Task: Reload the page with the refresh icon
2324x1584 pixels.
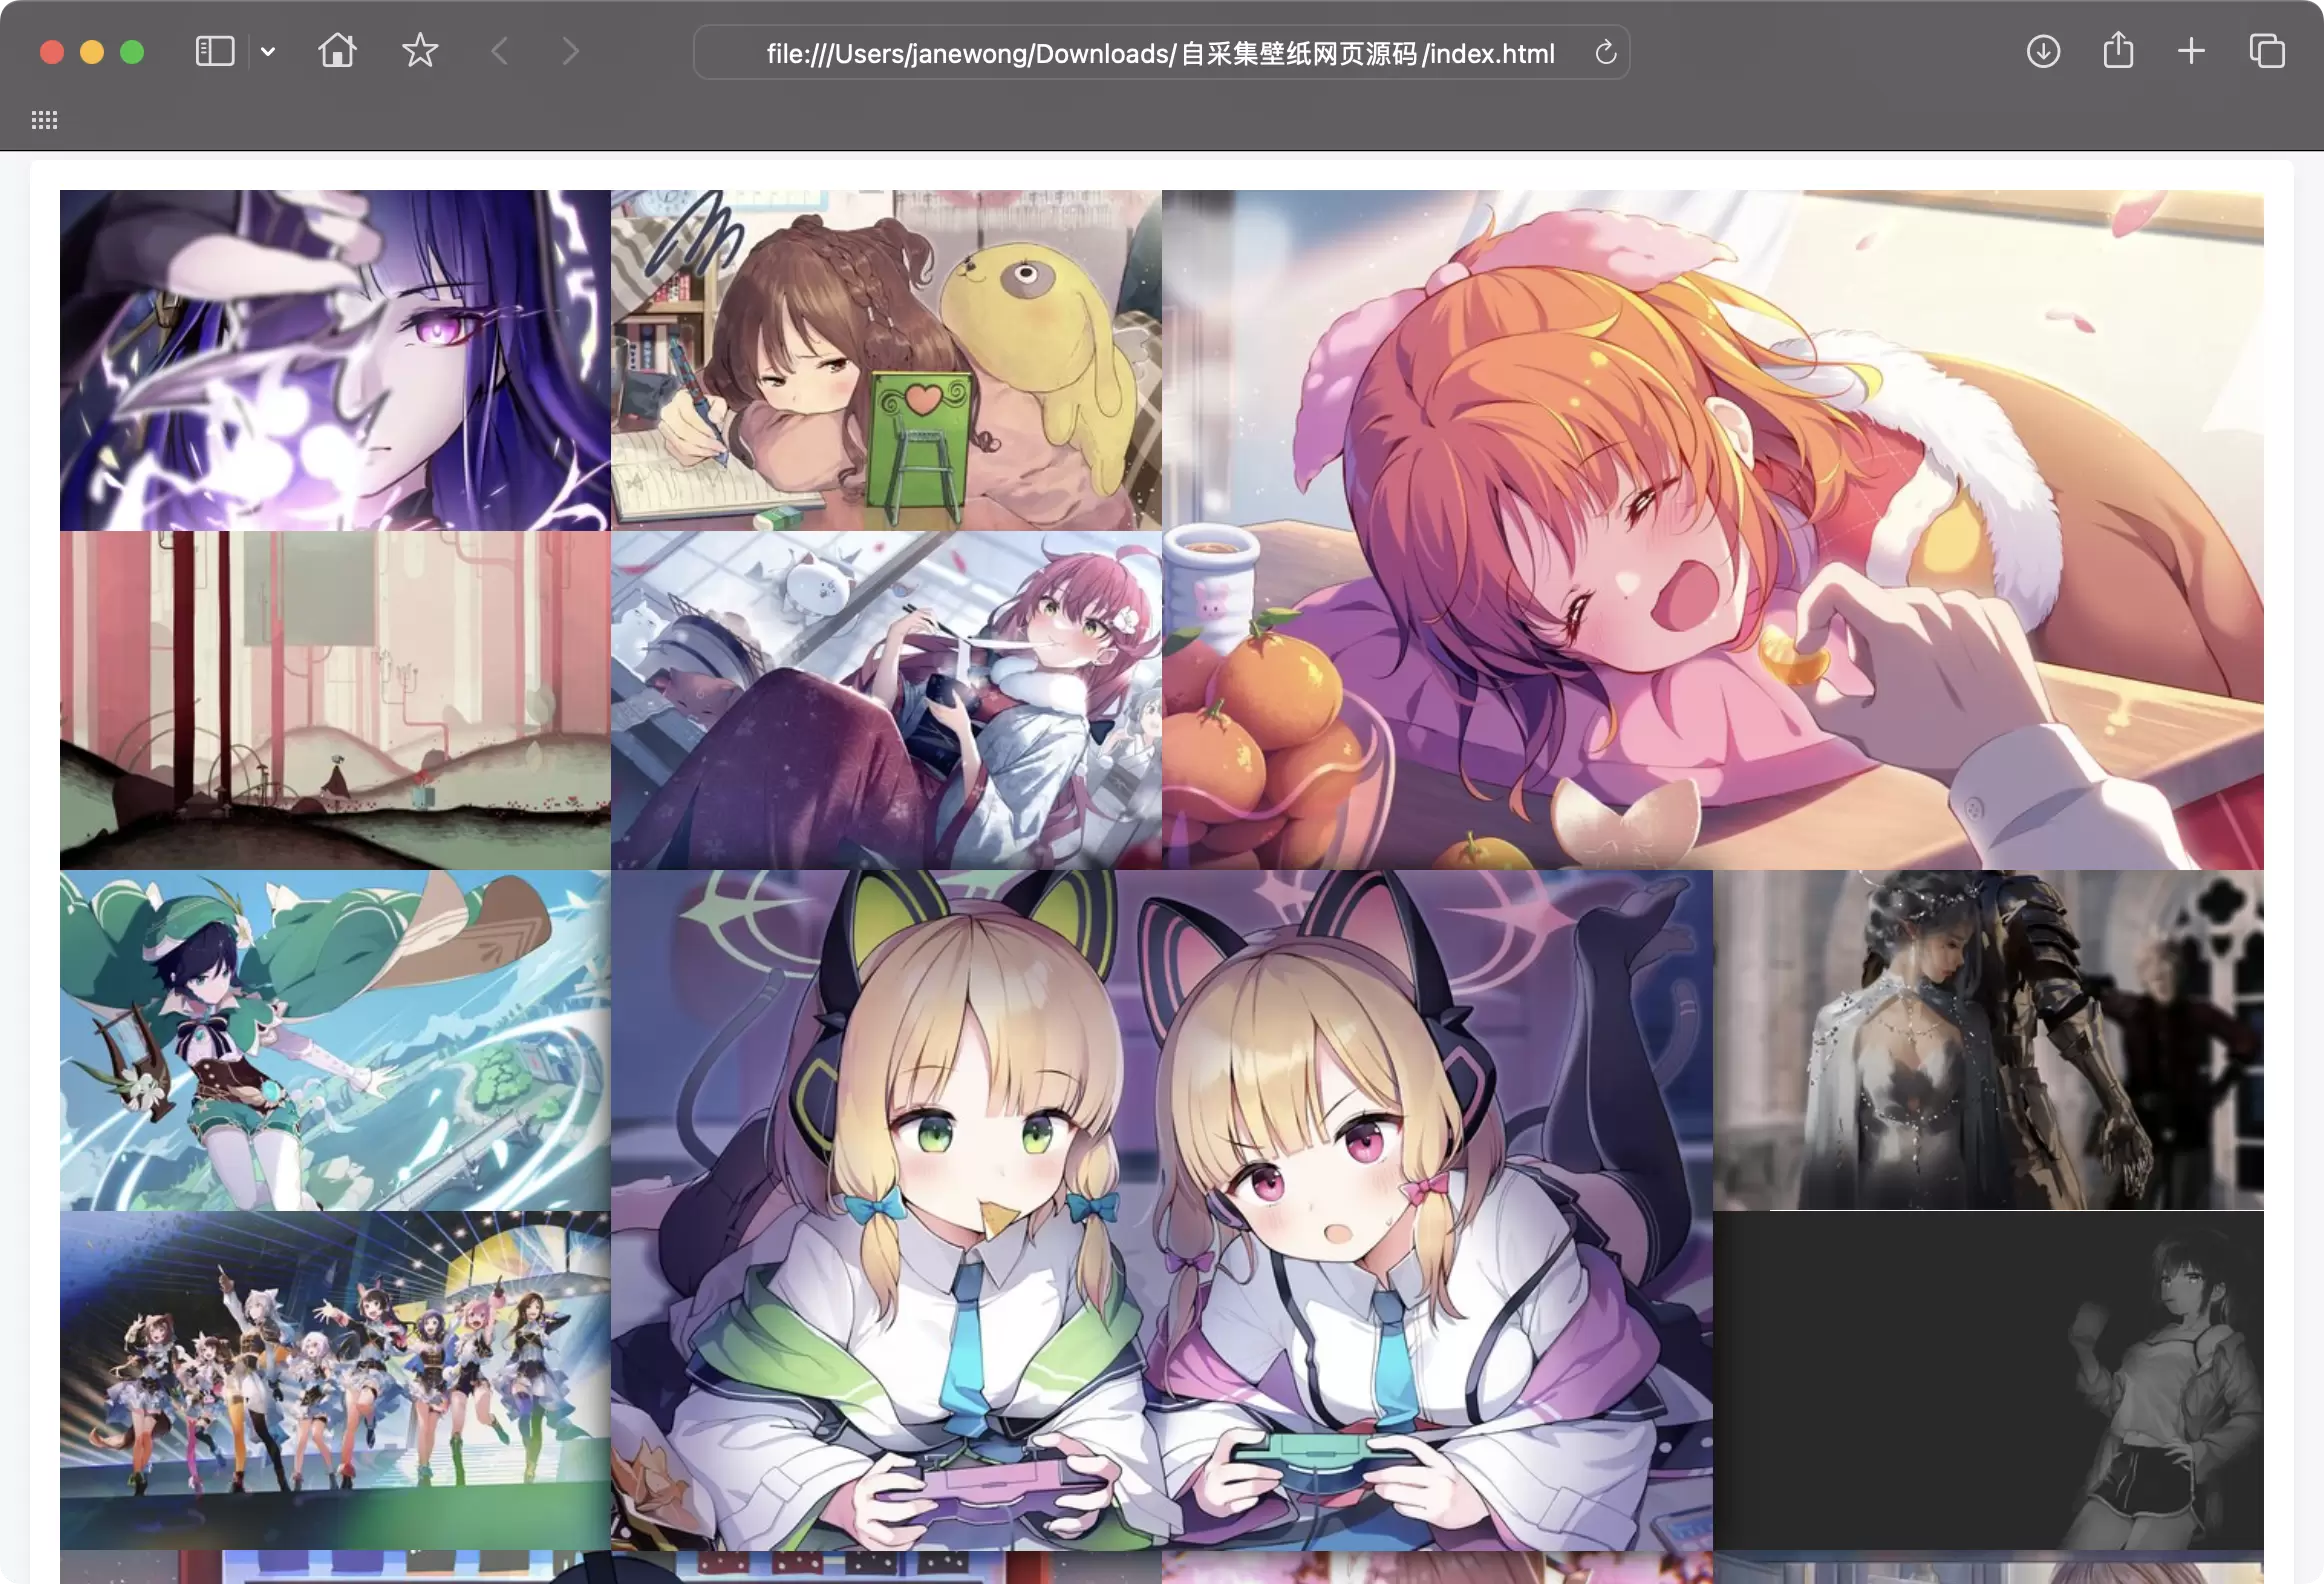Action: (1606, 53)
